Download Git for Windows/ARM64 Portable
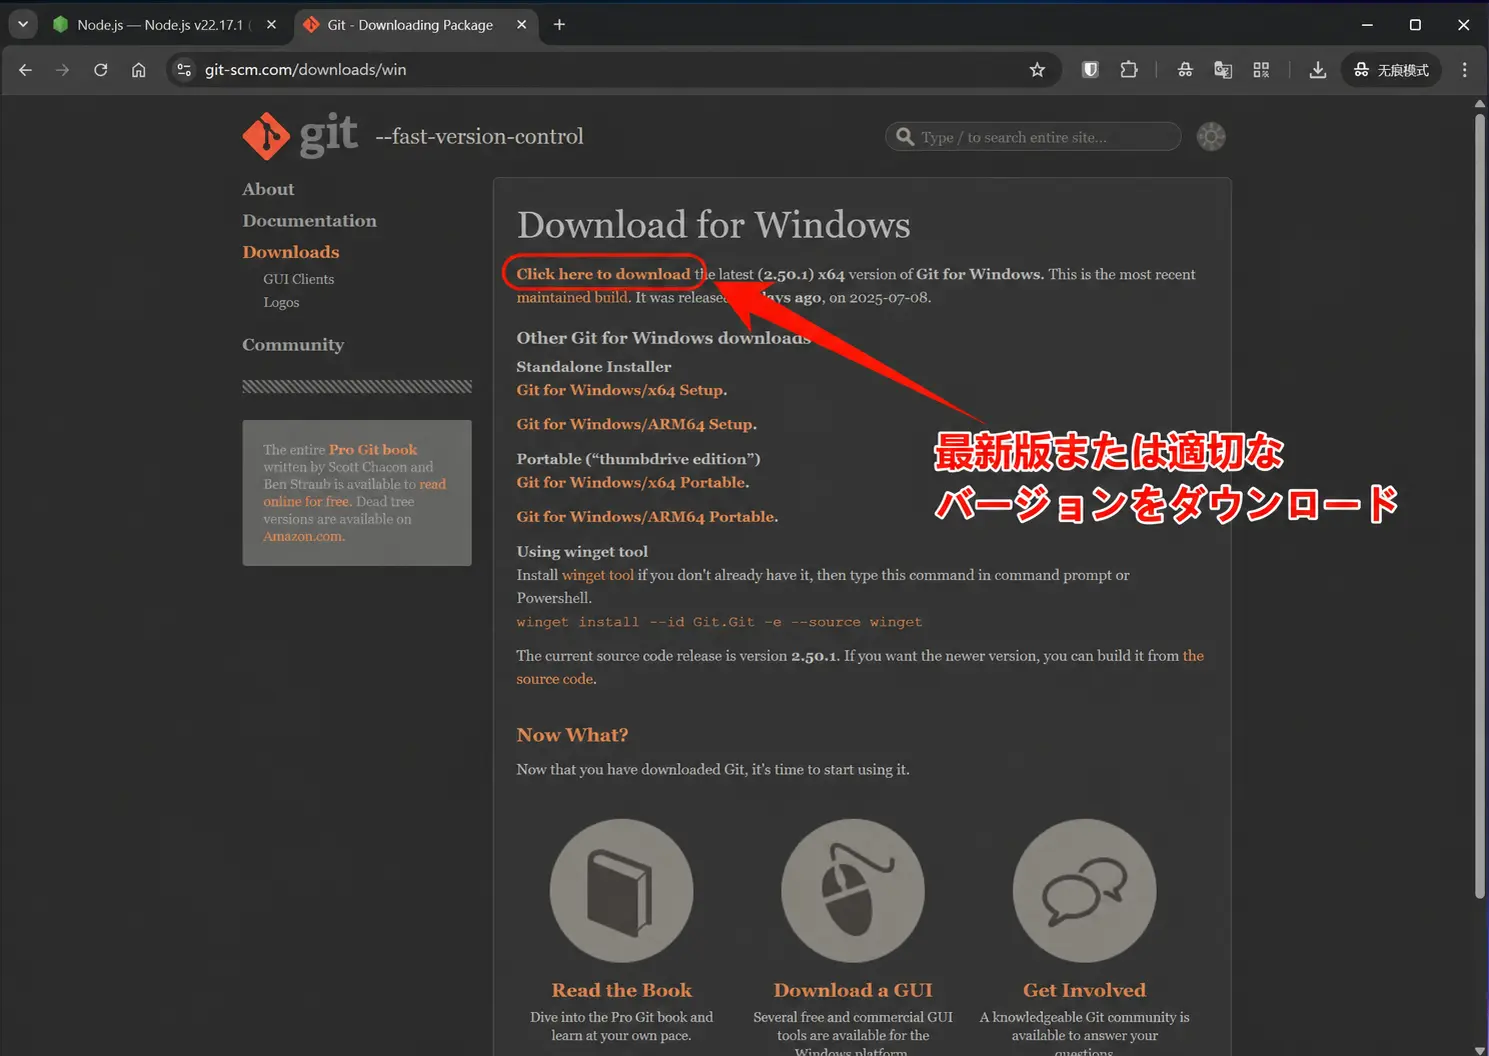The height and width of the screenshot is (1056, 1489). 646,517
